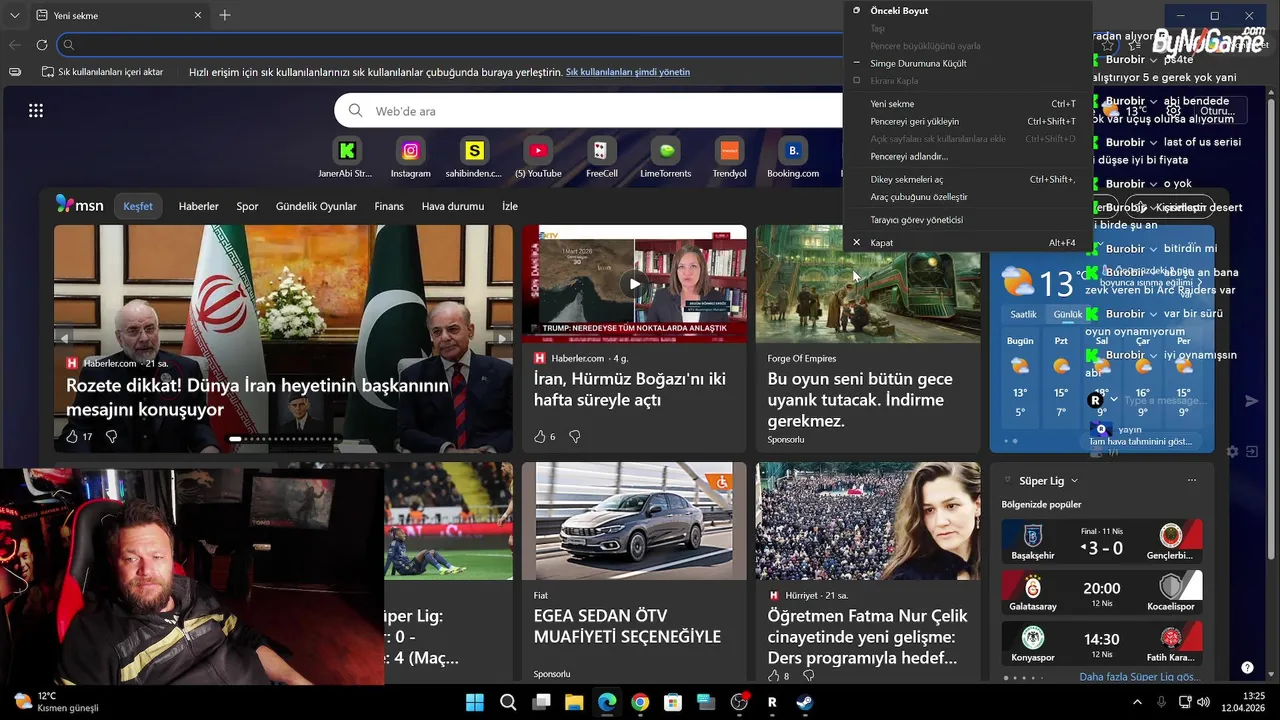Open the Finans tab
Screen dimensions: 1280x720
tap(389, 206)
